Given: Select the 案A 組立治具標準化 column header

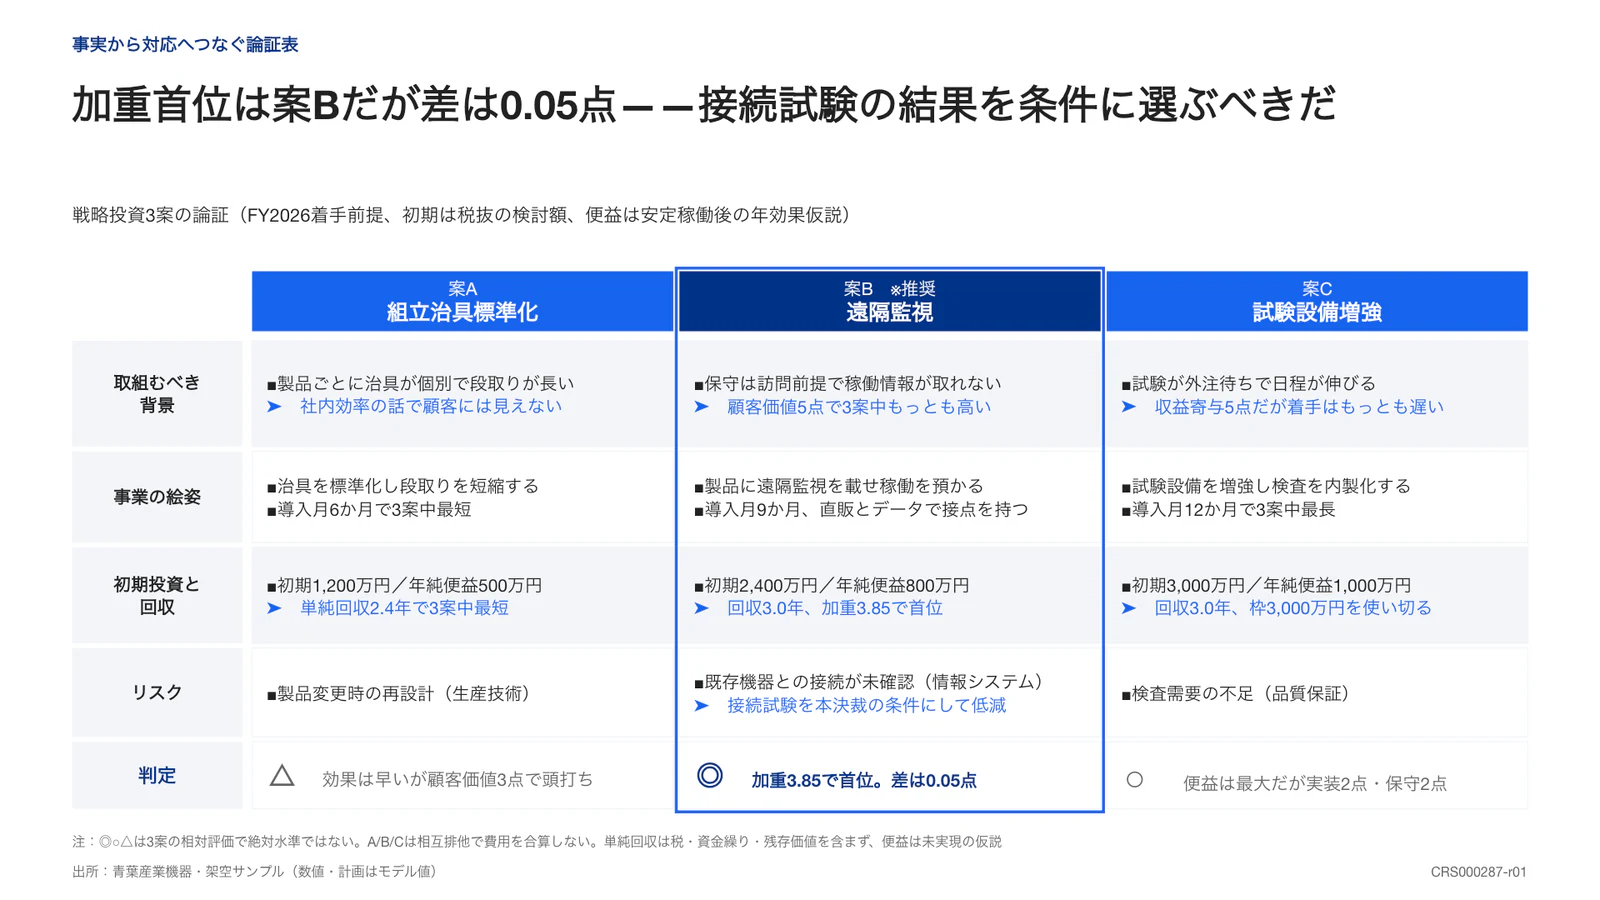Looking at the screenshot, I should 462,301.
